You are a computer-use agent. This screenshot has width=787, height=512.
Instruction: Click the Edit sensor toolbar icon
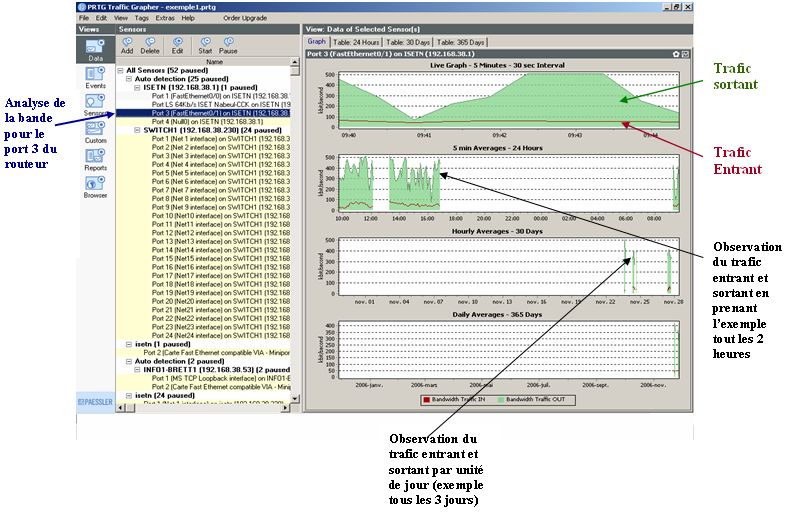coord(177,44)
